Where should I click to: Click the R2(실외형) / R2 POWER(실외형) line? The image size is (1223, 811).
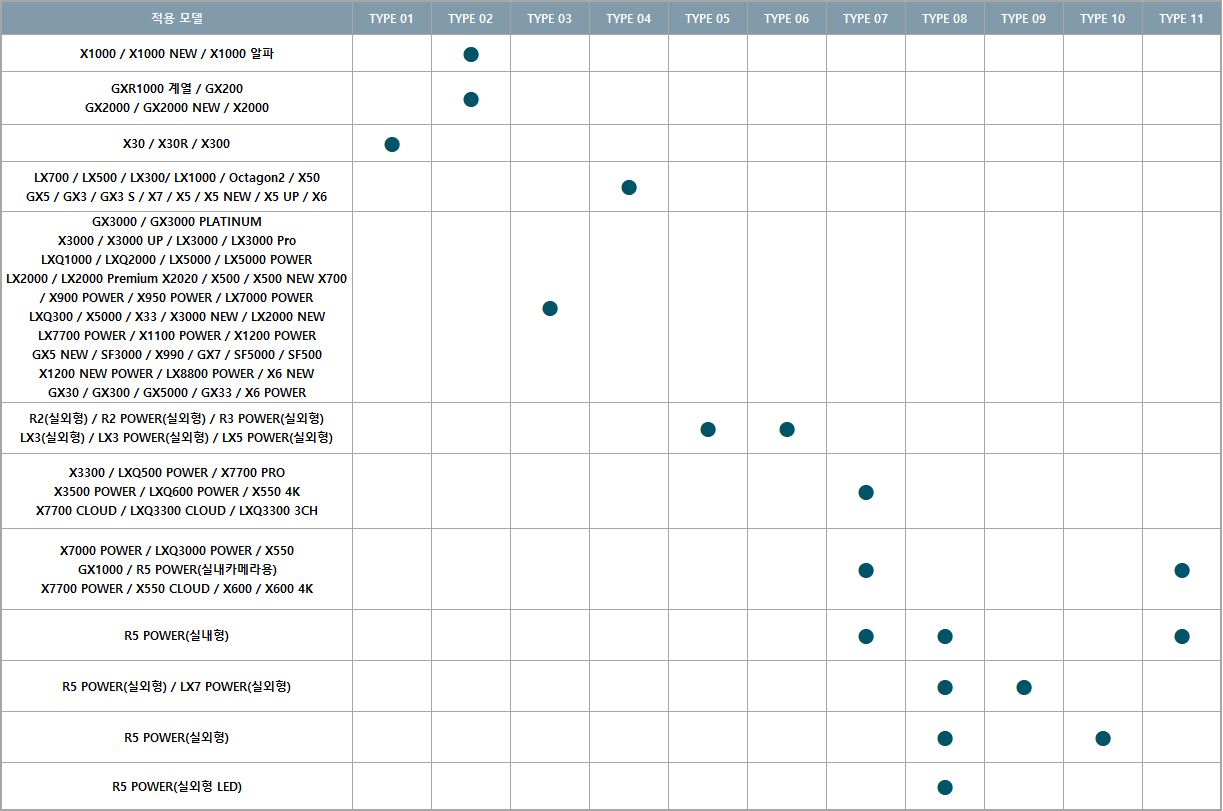coord(177,418)
